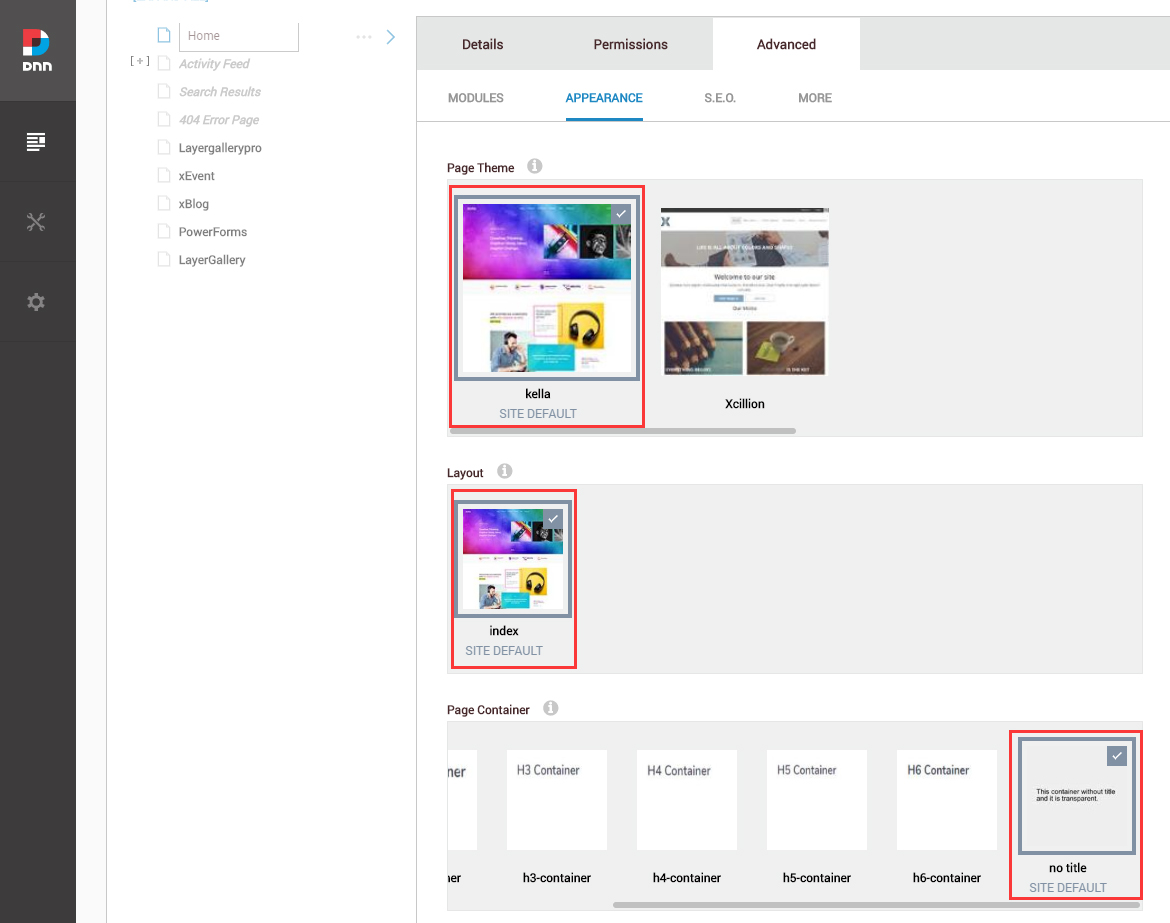Click the Search Results page icon
The height and width of the screenshot is (923, 1170).
click(164, 91)
